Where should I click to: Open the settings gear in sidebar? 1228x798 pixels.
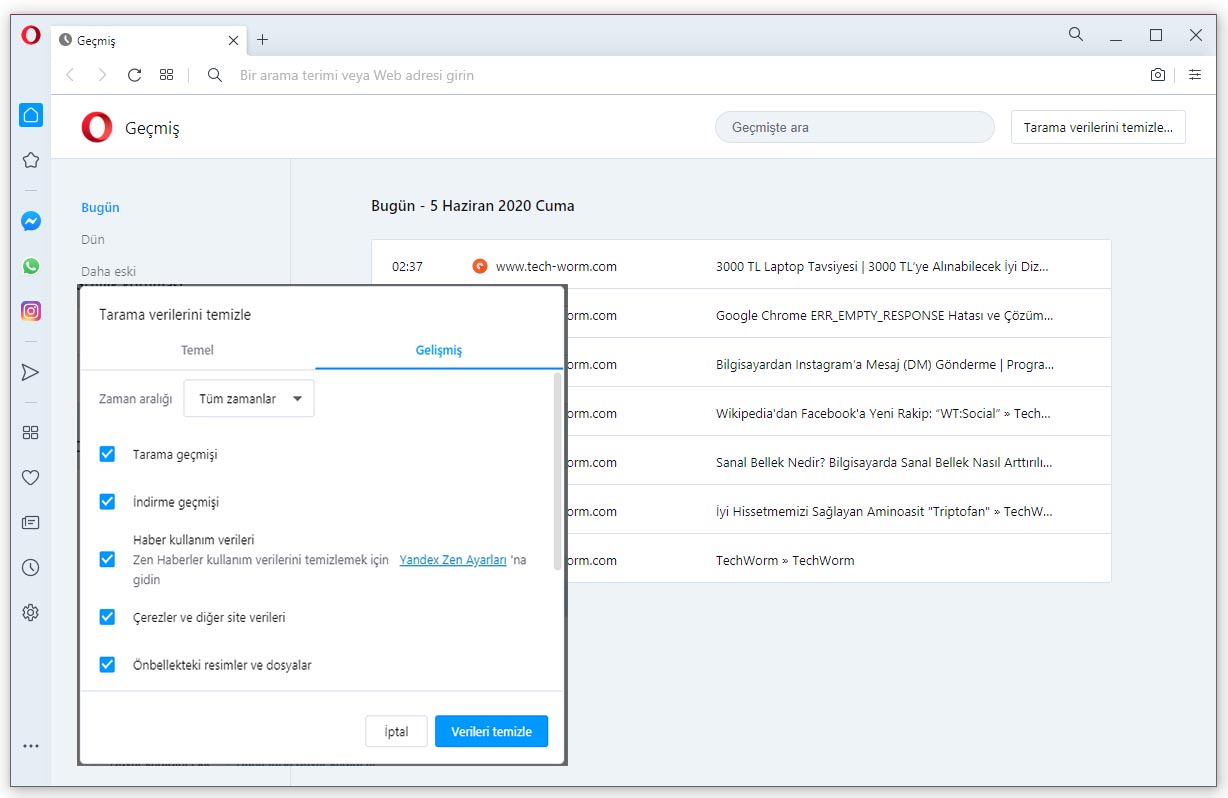tap(31, 613)
